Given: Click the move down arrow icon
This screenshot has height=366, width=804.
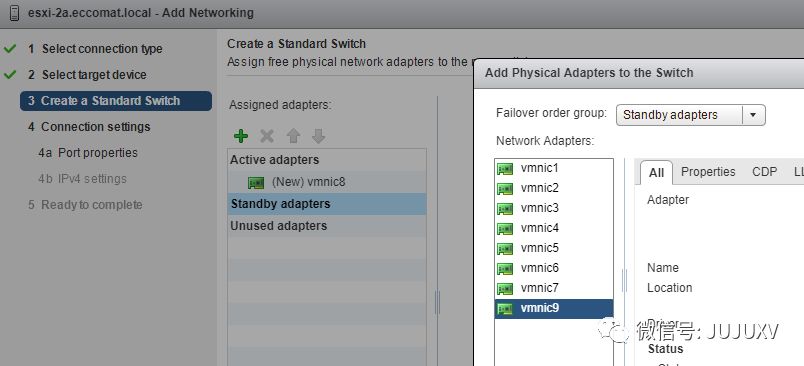Looking at the screenshot, I should (x=318, y=136).
